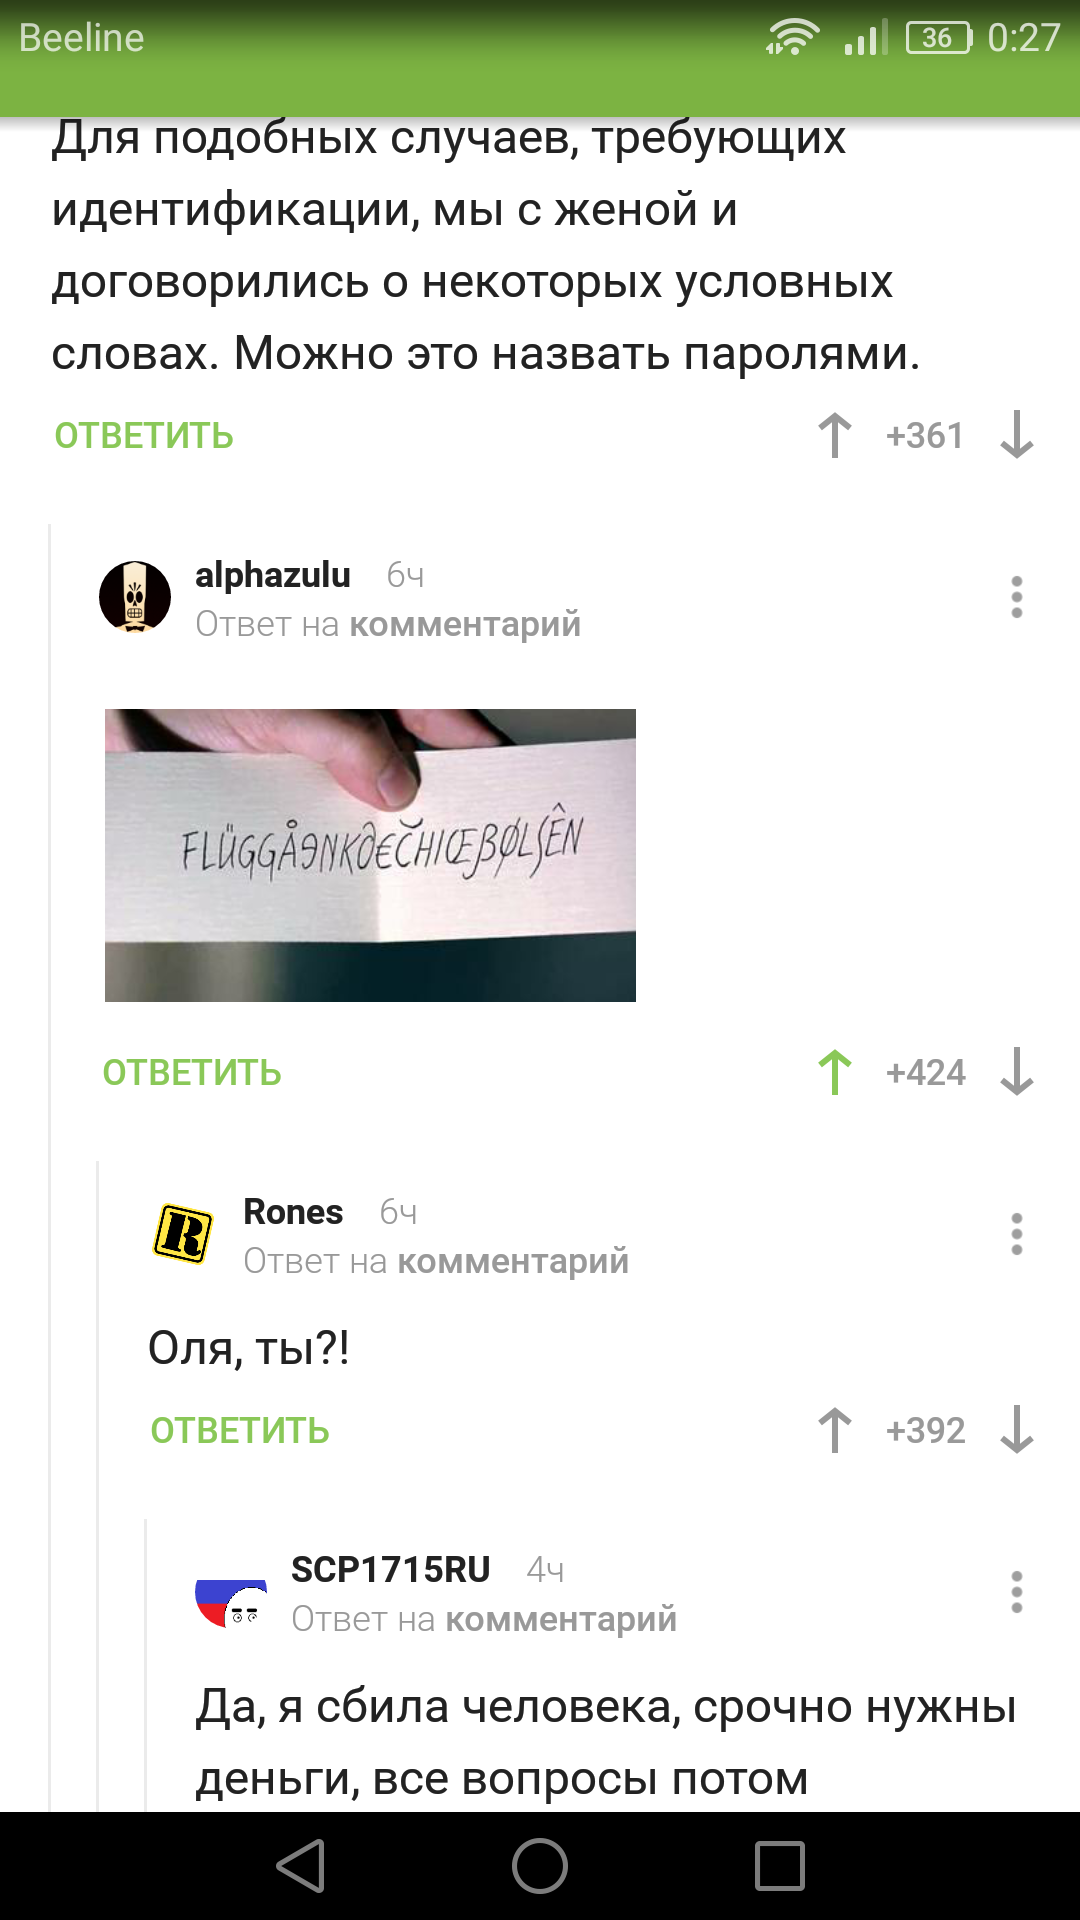This screenshot has height=1920, width=1080.
Task: Downvote alphazulu's image comment
Action: pos(1017,1072)
